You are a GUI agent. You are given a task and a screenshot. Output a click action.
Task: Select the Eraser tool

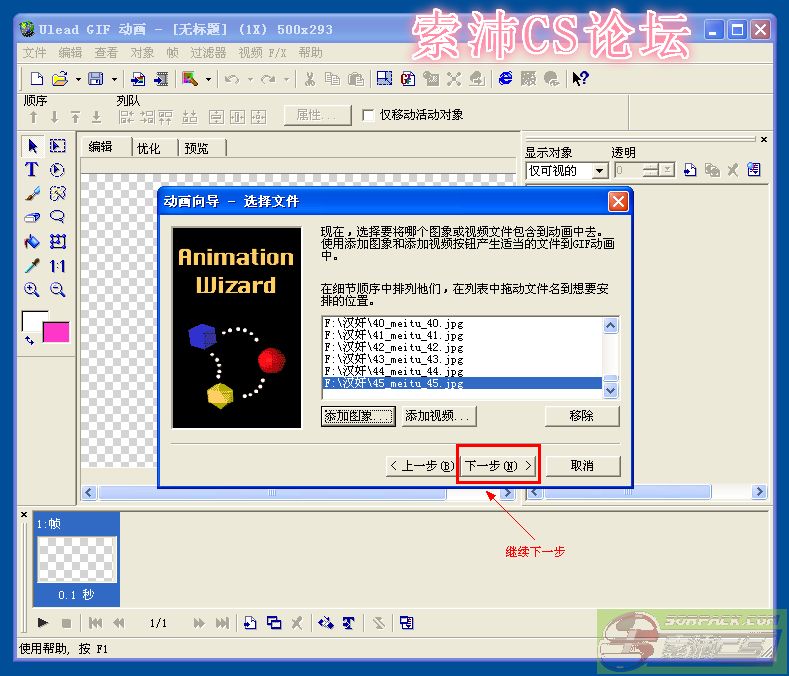(32, 217)
